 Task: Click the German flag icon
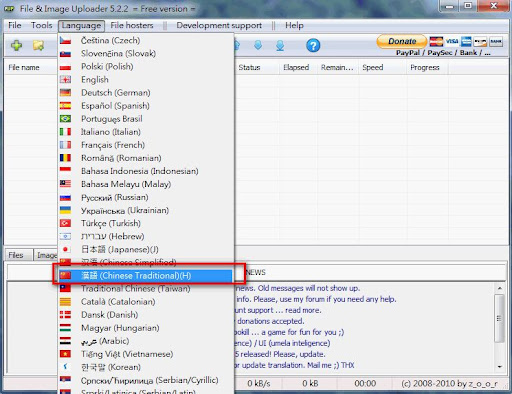(65, 93)
